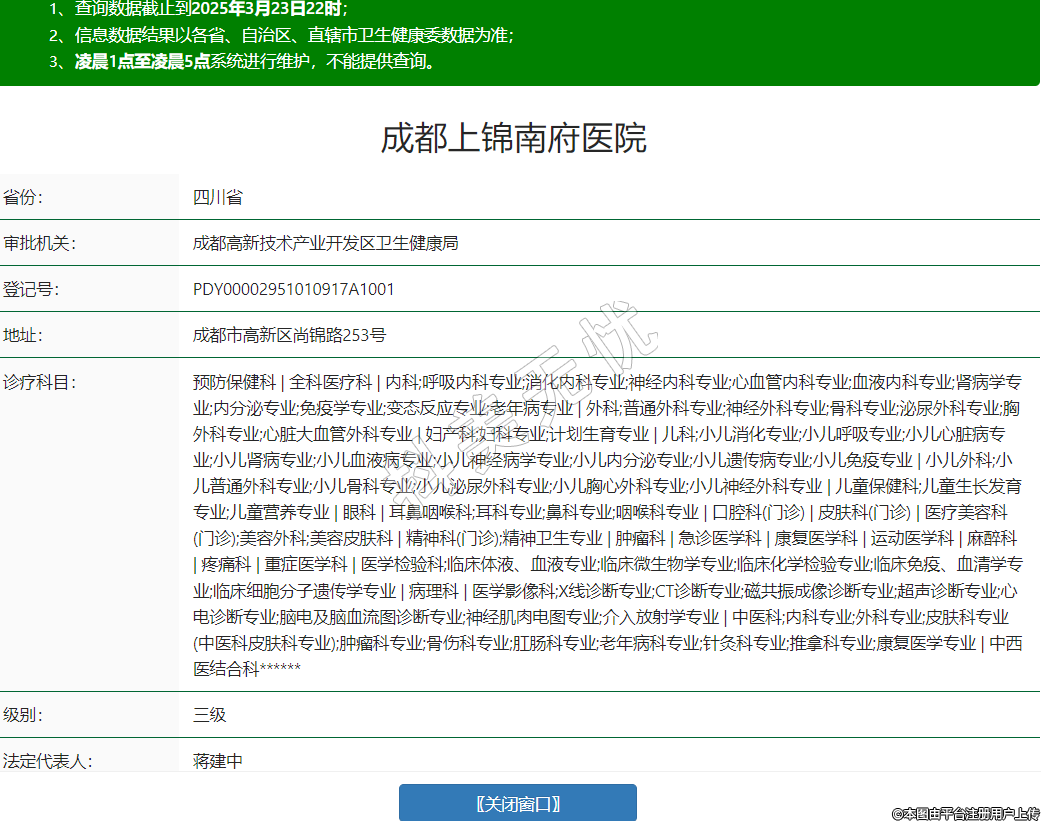Screen dimensions: 1041x821
Task: Click the 诊疗科目 row label
Action: pos(40,382)
